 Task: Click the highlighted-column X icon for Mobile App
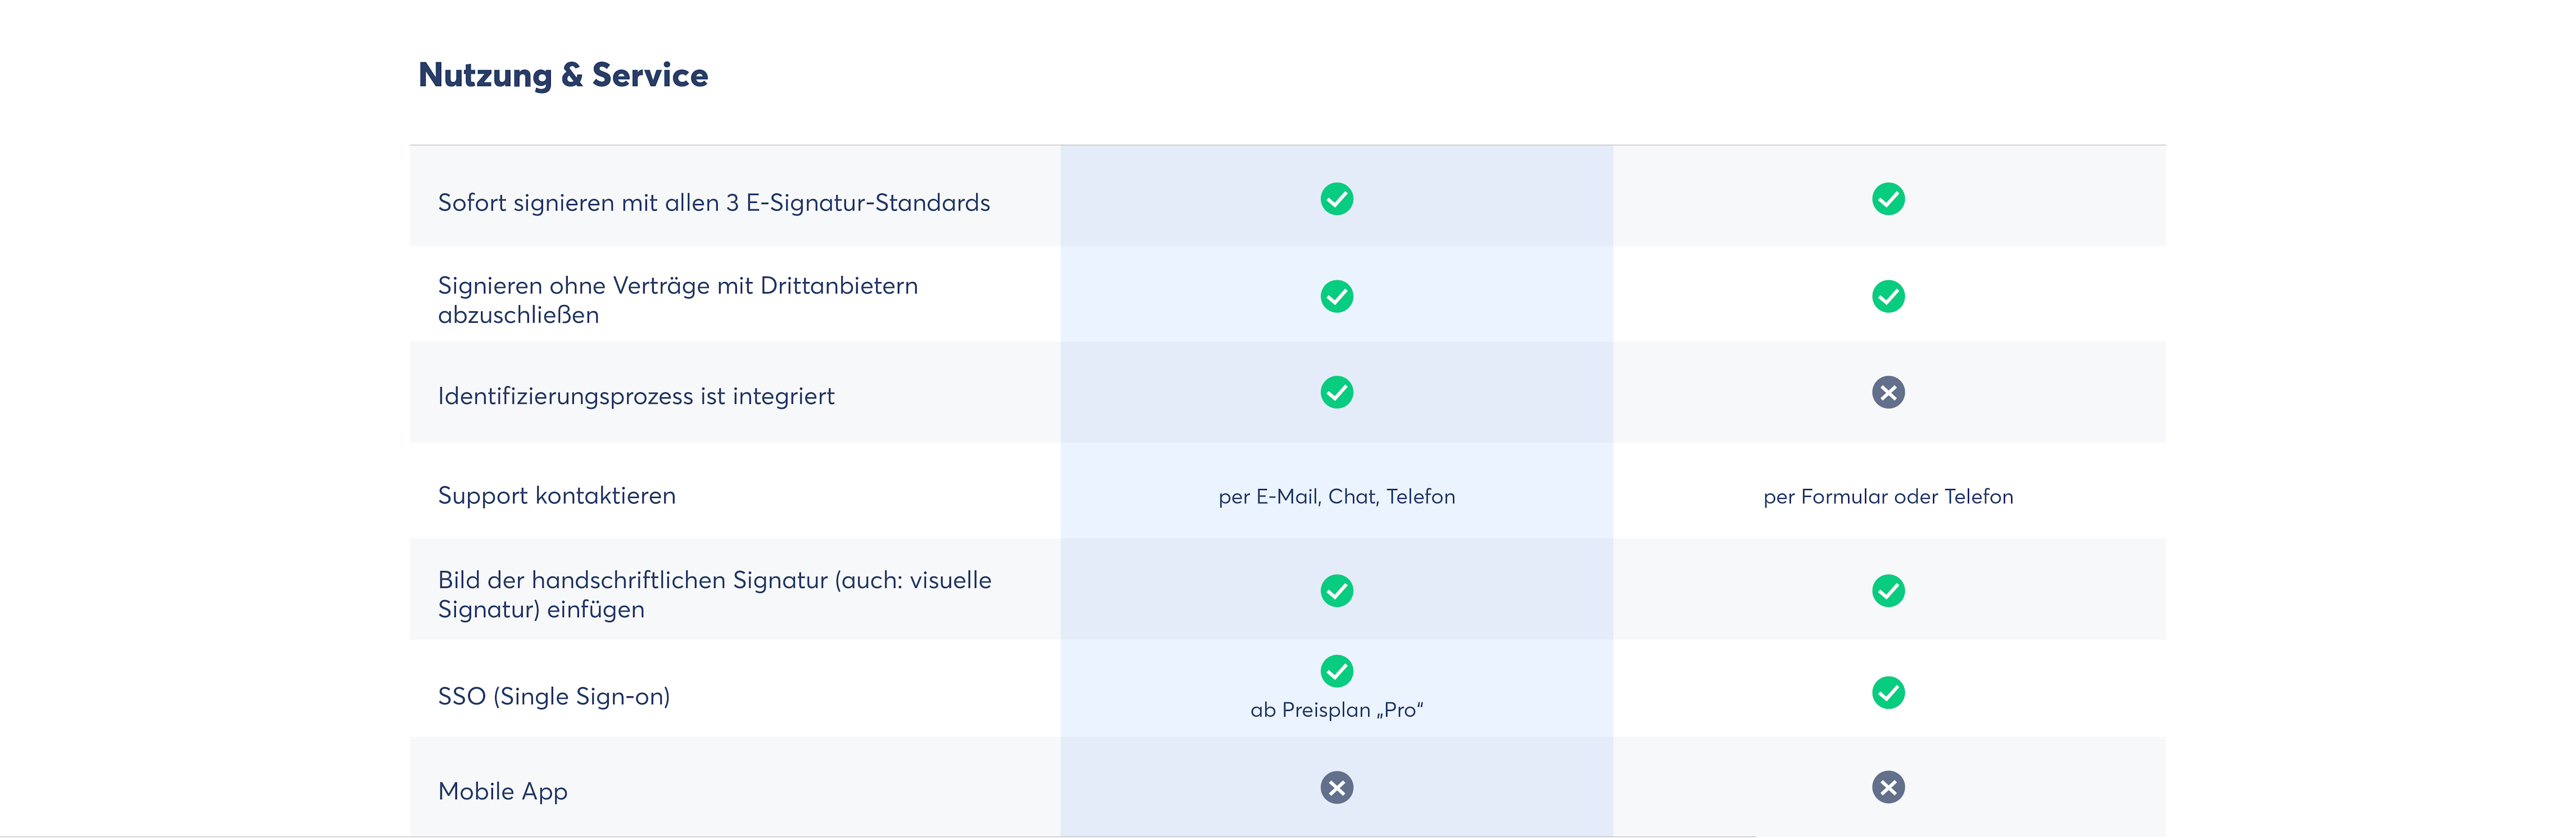(1336, 788)
